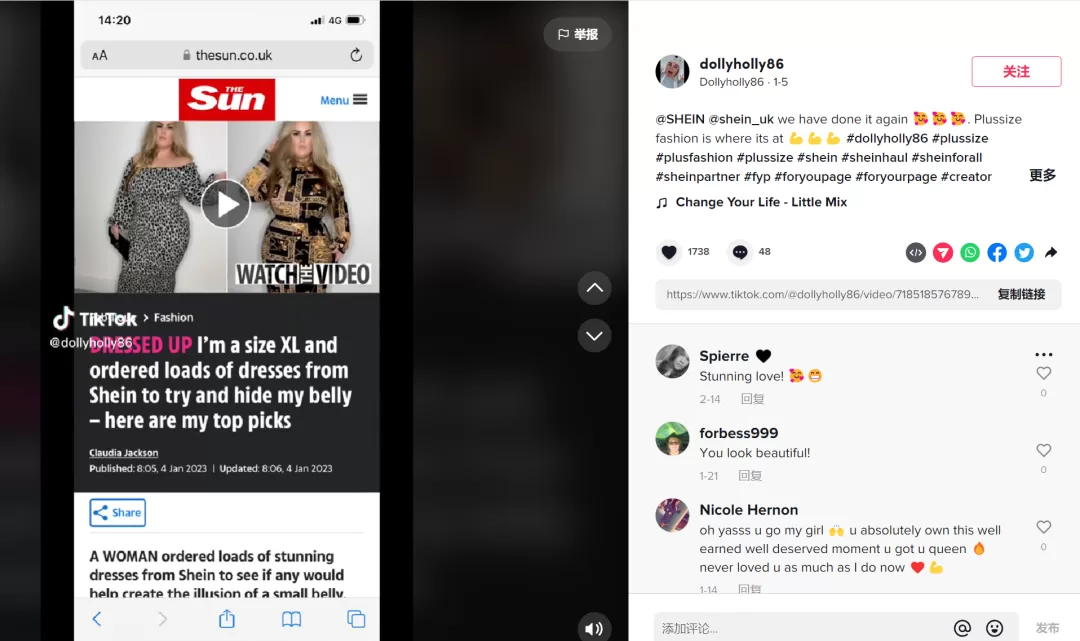The width and height of the screenshot is (1080, 641).
Task: Open Spierre comment three-dot menu
Action: [1043, 355]
